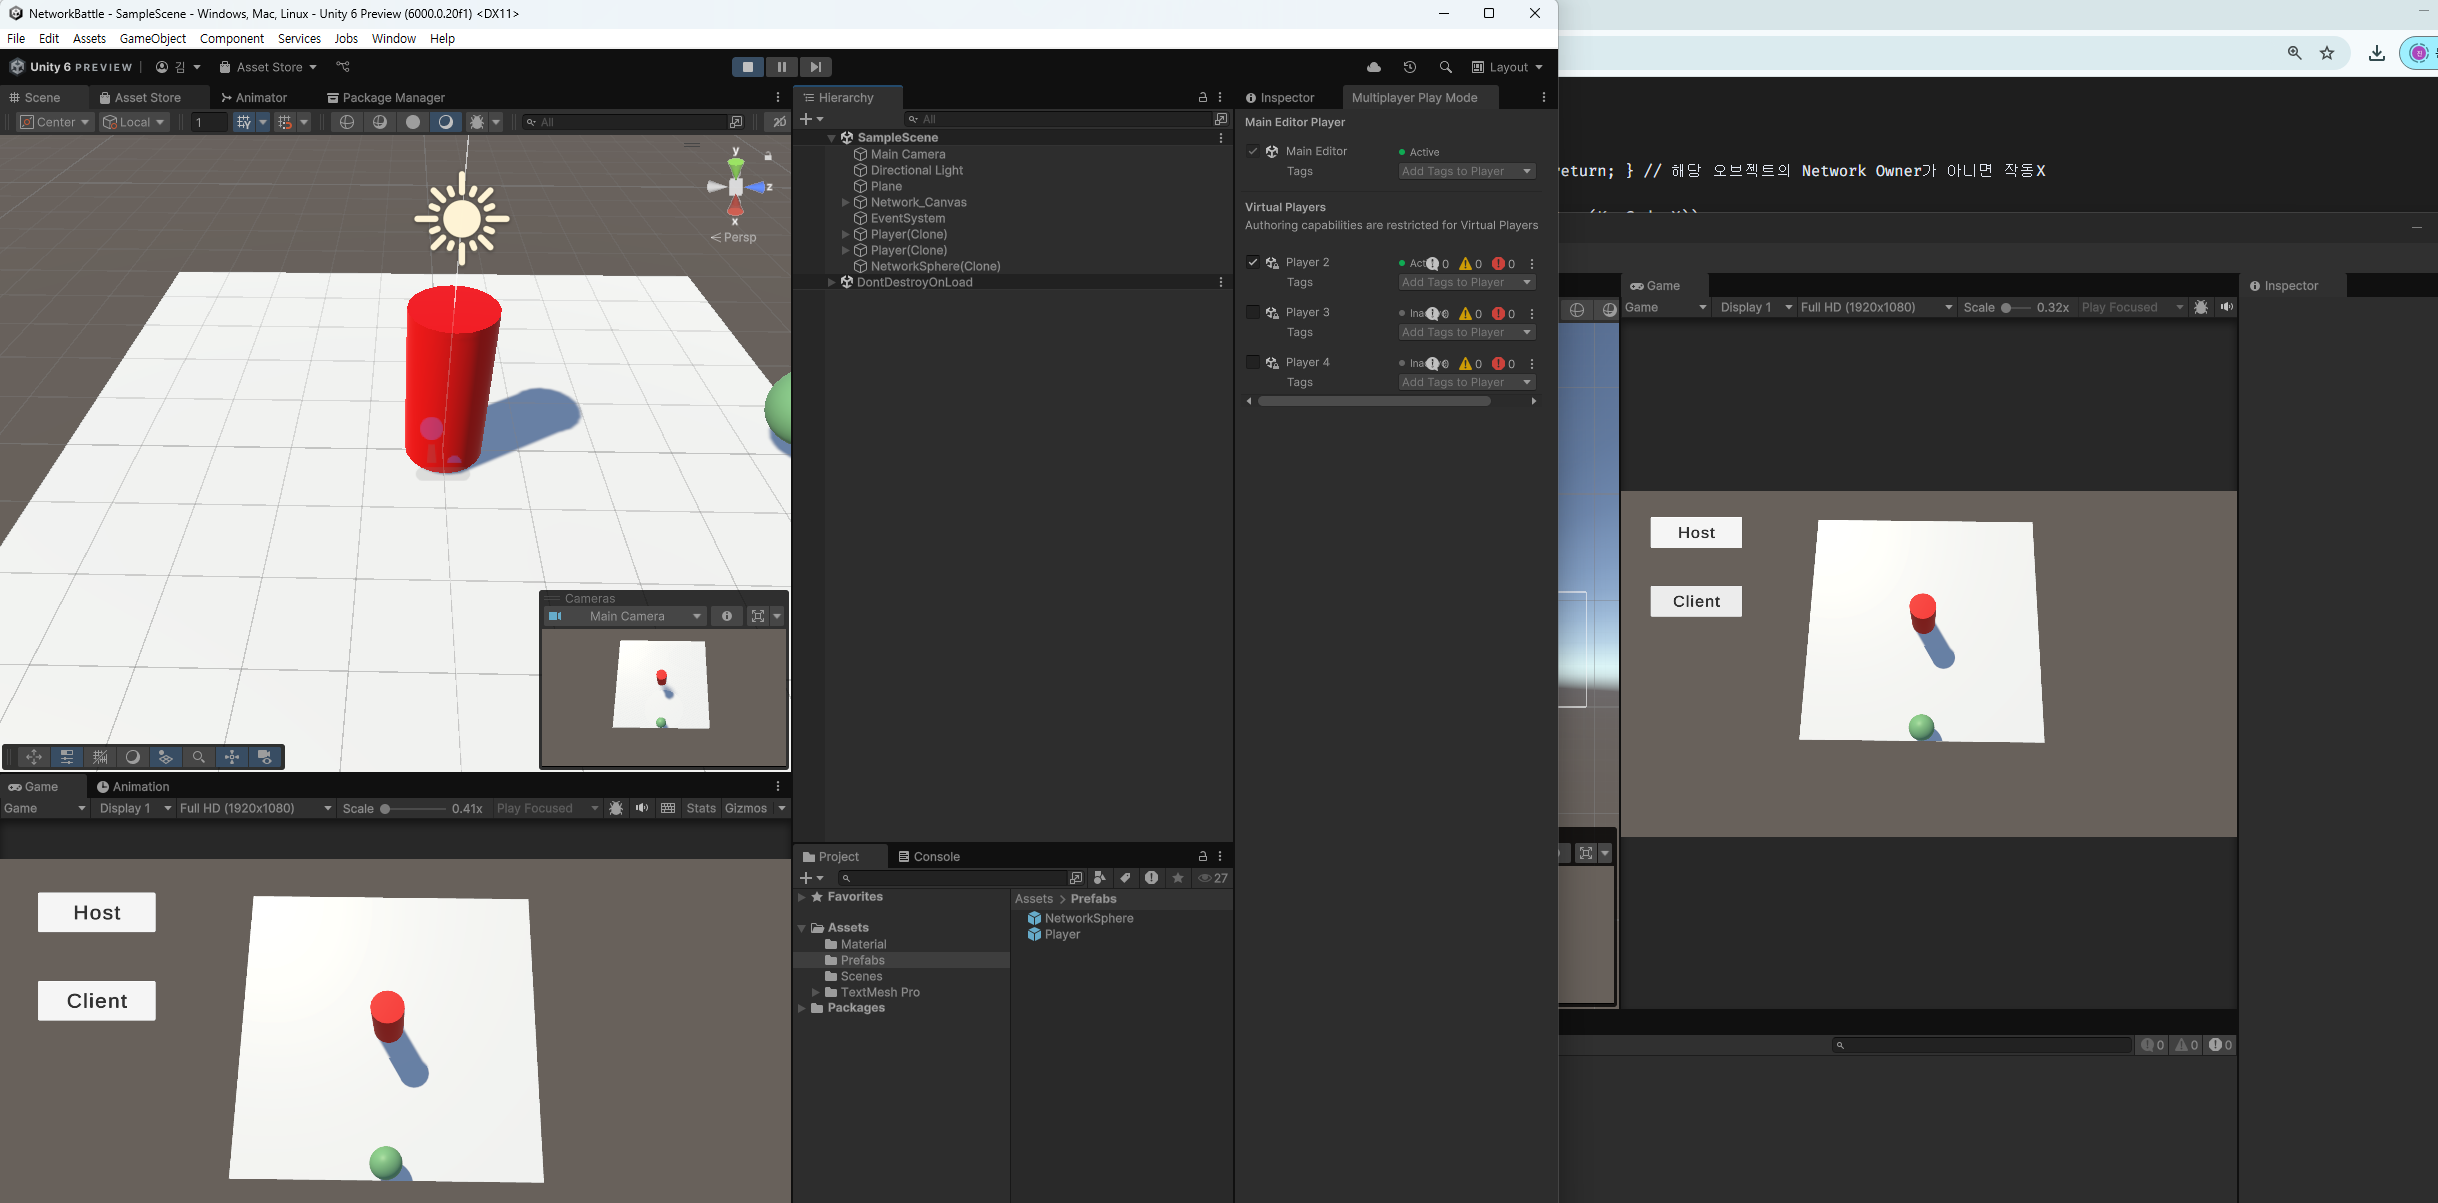Mute audio in the bottom Game view
Image resolution: width=2438 pixels, height=1203 pixels.
(642, 808)
